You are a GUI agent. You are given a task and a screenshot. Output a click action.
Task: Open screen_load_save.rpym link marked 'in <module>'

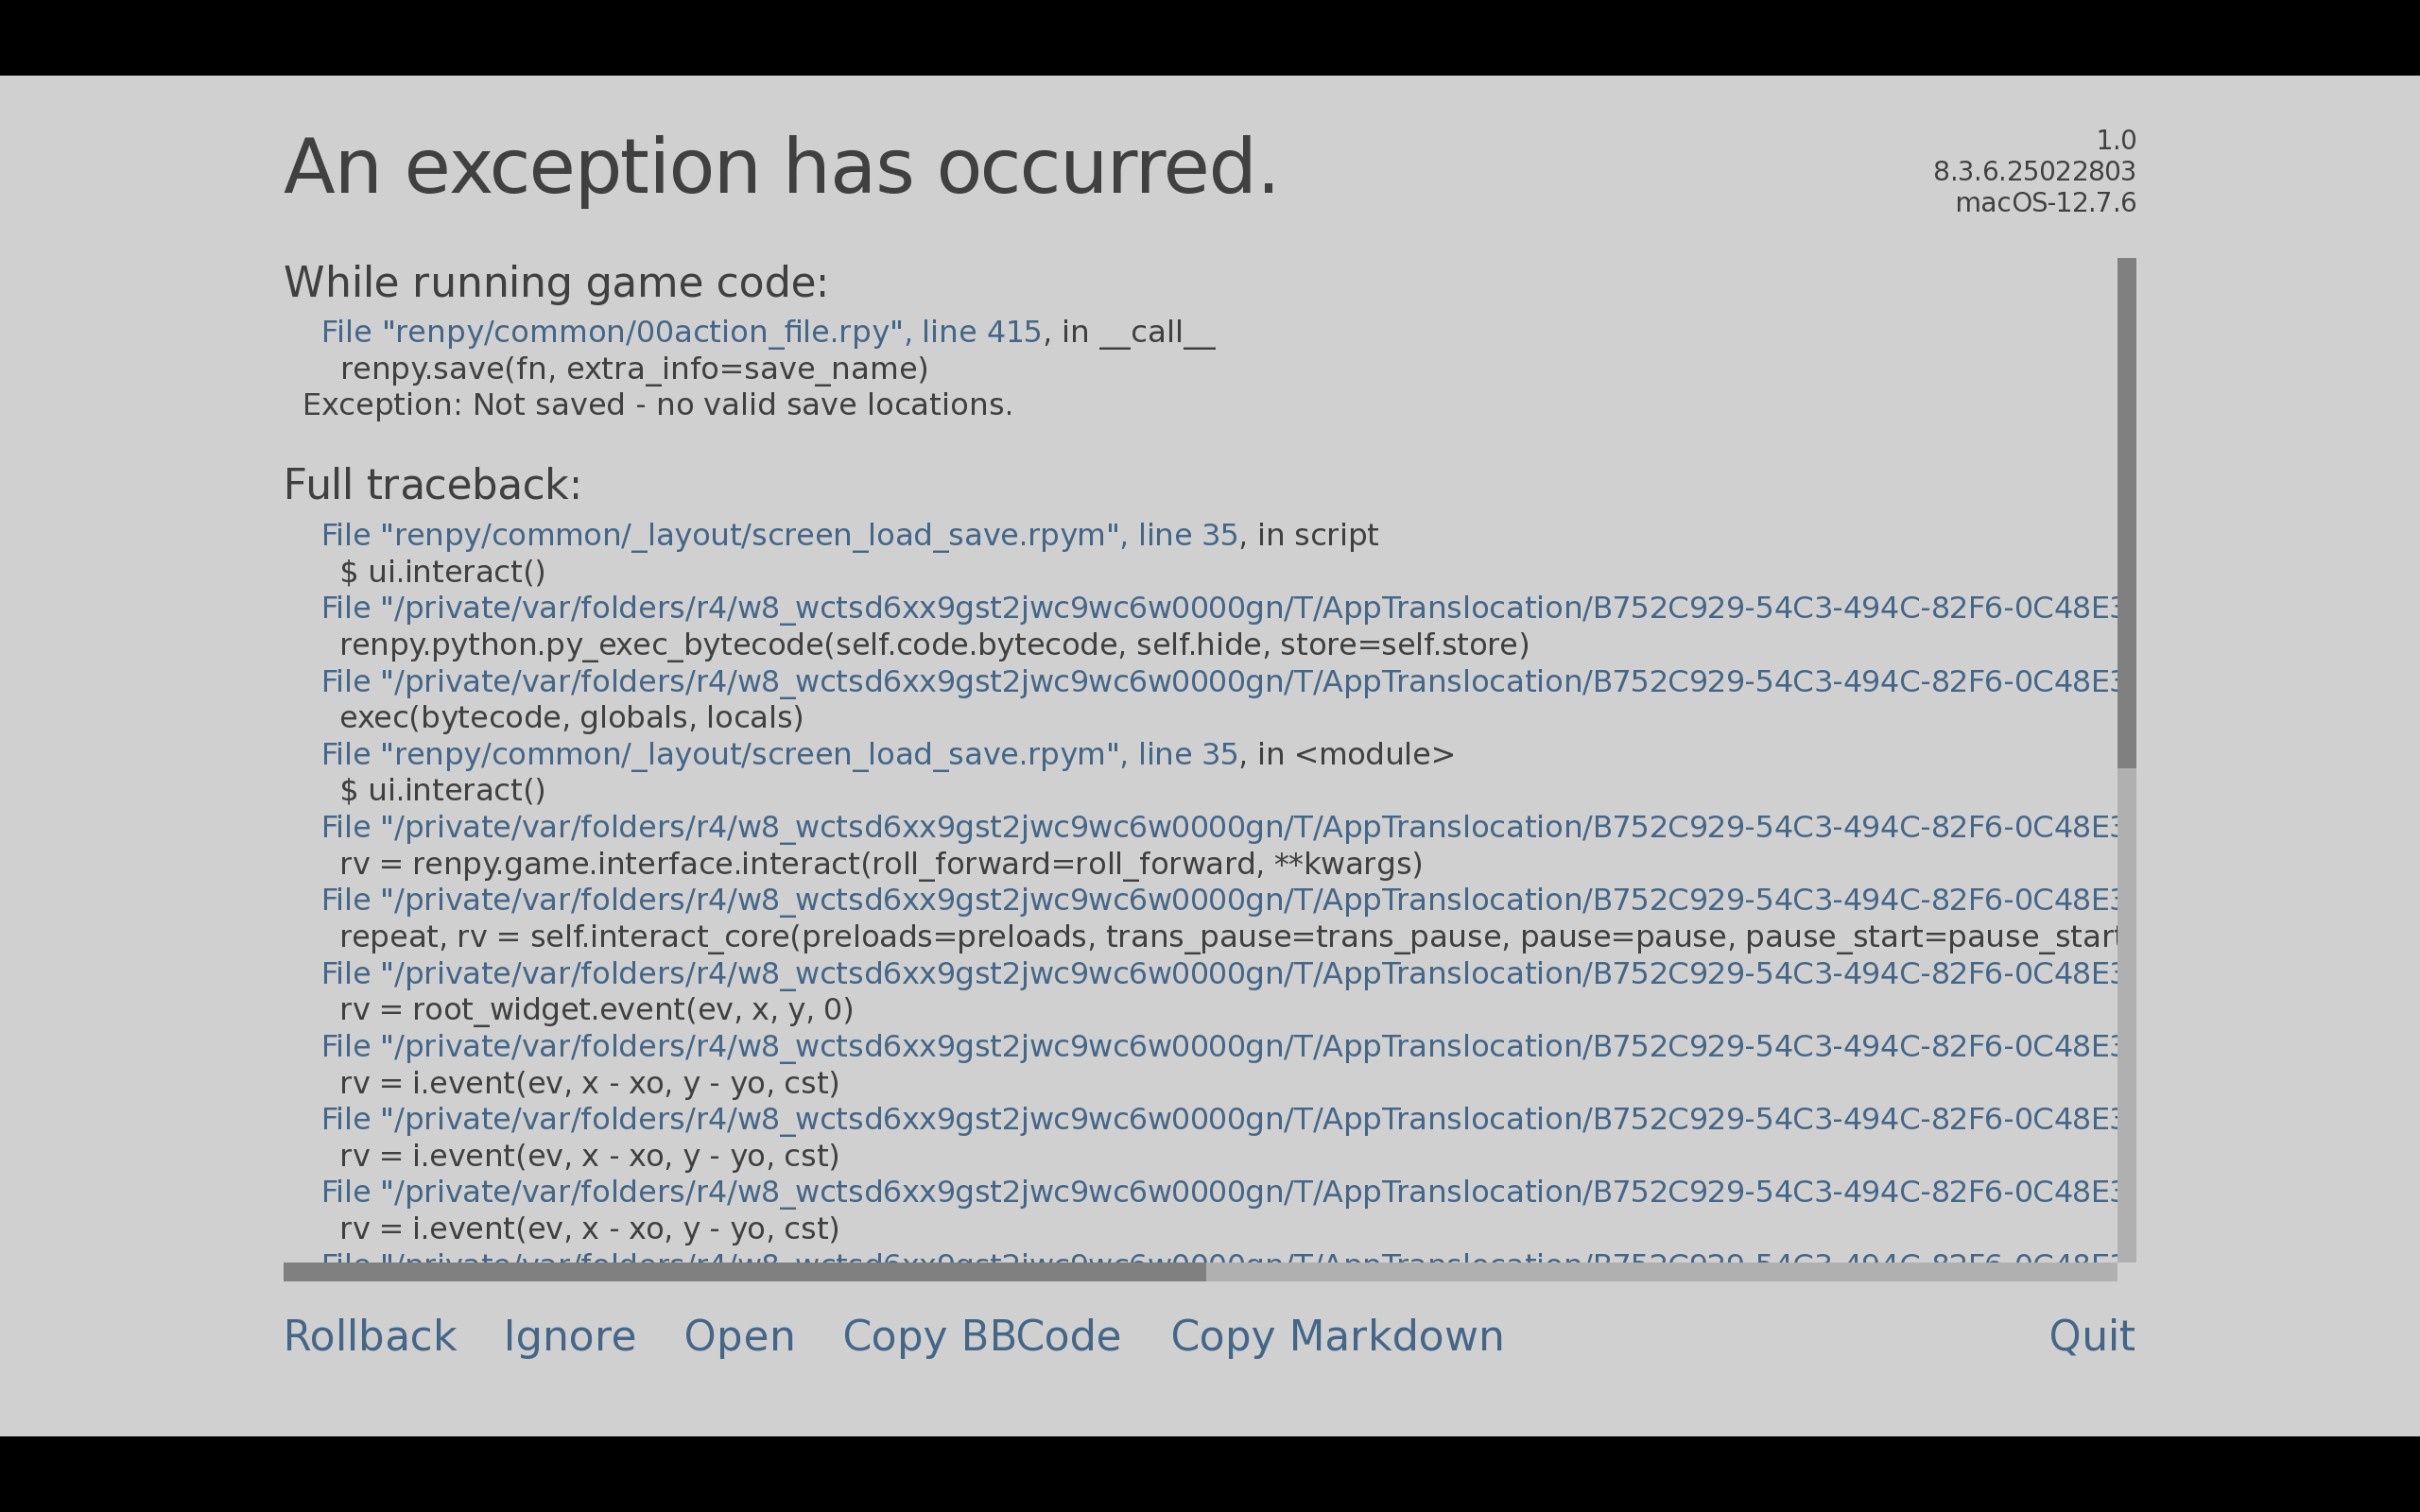click(778, 754)
